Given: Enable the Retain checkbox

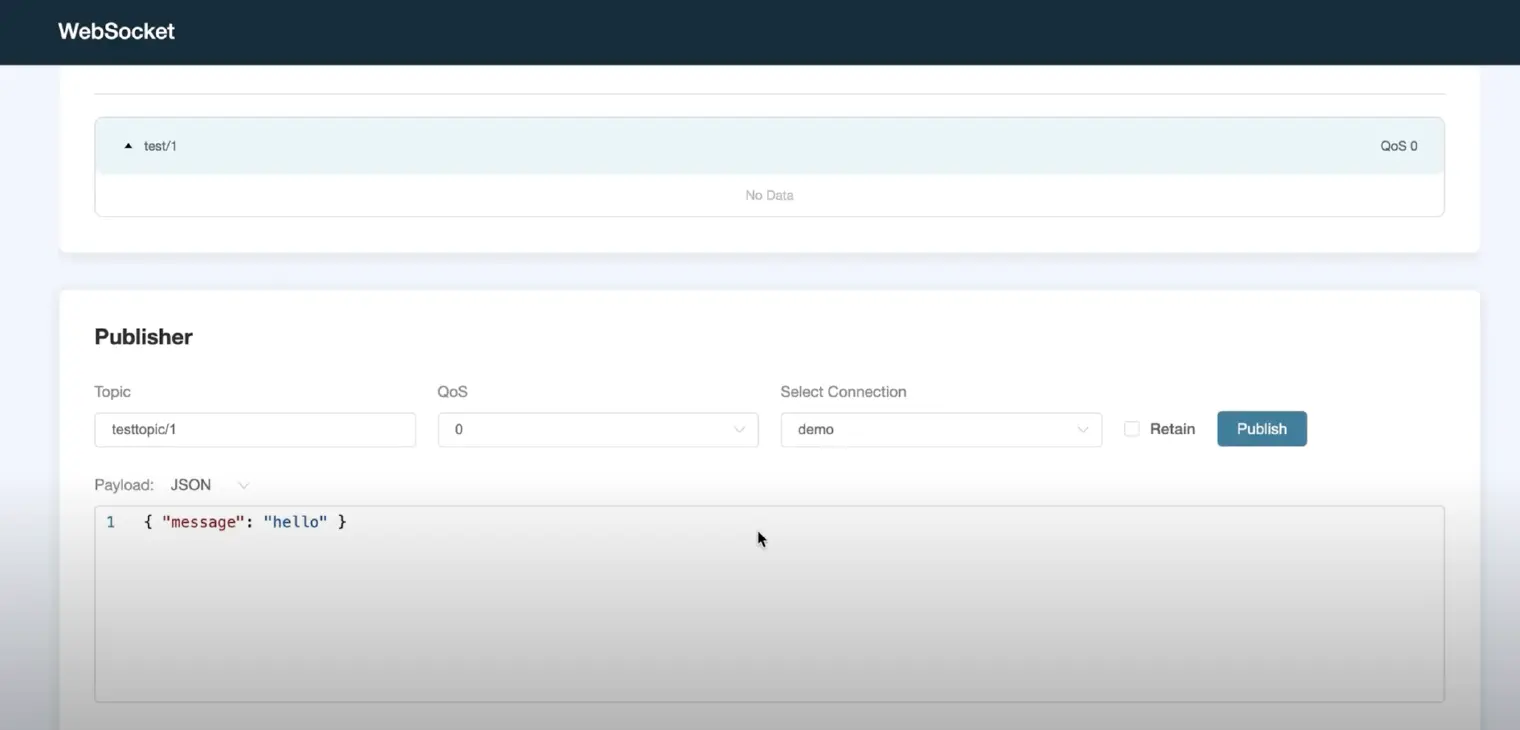Looking at the screenshot, I should coord(1132,429).
